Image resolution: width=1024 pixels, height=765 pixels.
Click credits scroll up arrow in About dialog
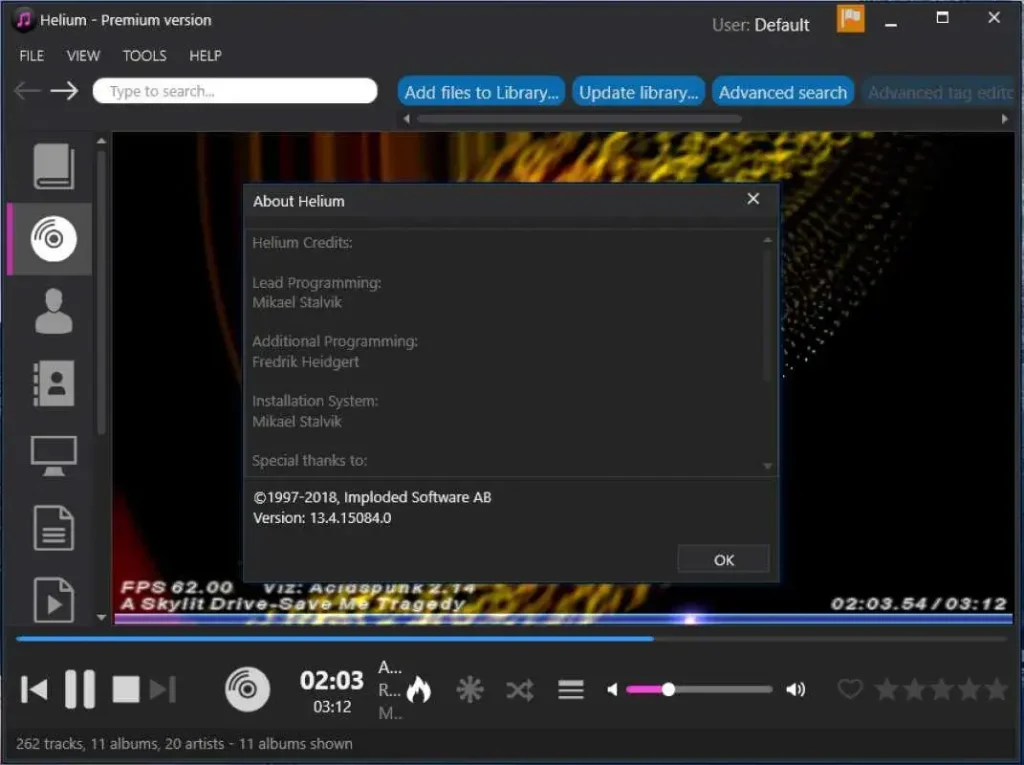click(767, 240)
